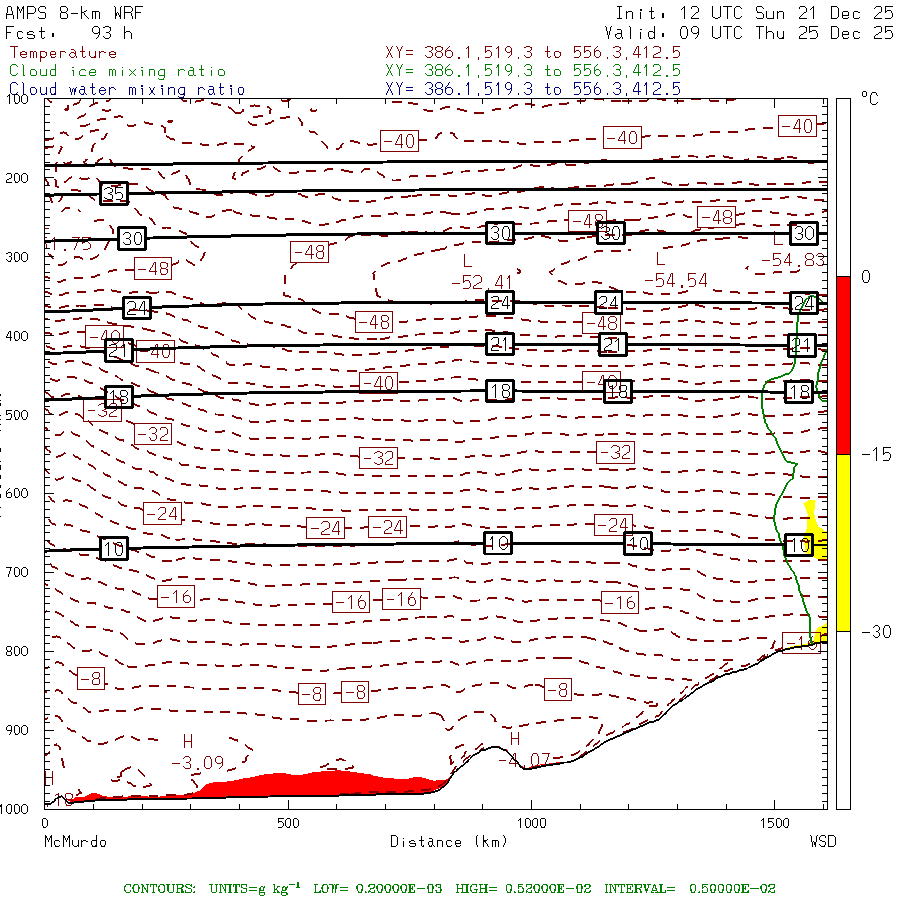Viewport: 900px width, 900px height.
Task: Click the "CONTOURS: UNITS=g kg-1" footer text
Action: 212,889
